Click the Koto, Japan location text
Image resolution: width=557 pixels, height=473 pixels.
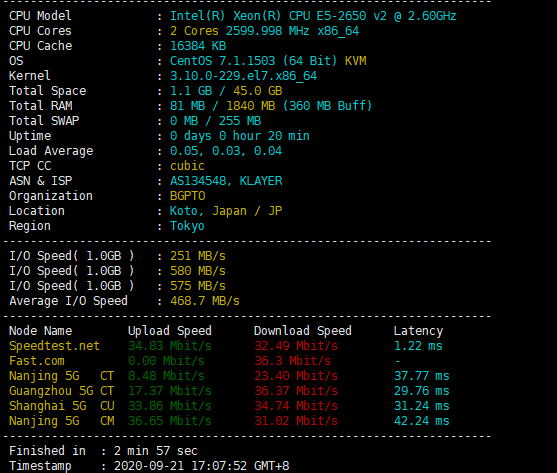point(208,211)
